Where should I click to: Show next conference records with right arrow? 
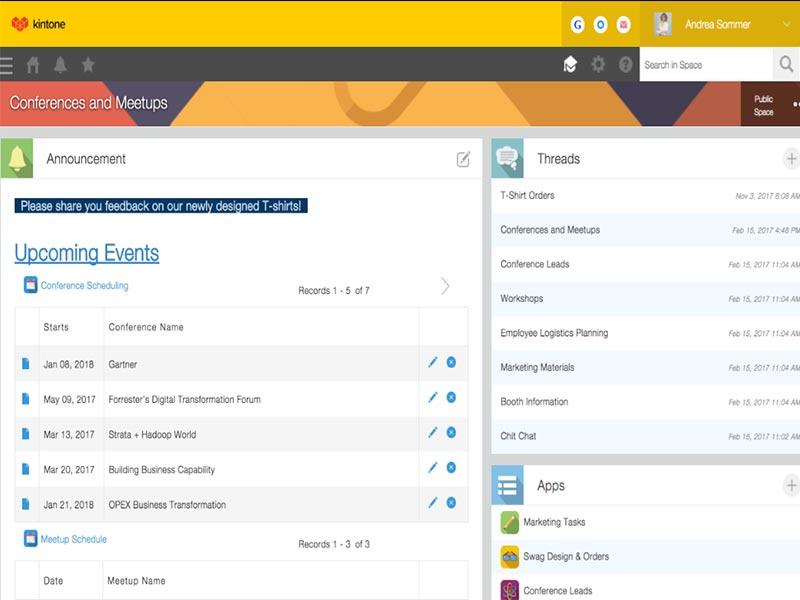[x=446, y=286]
